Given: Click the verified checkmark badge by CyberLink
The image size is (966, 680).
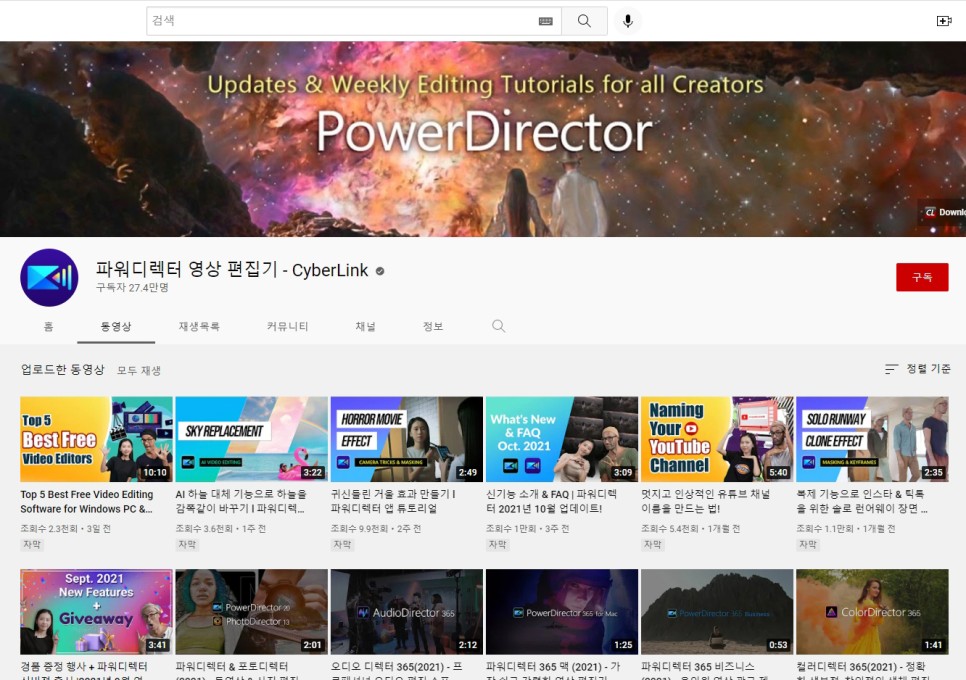Looking at the screenshot, I should 380,271.
